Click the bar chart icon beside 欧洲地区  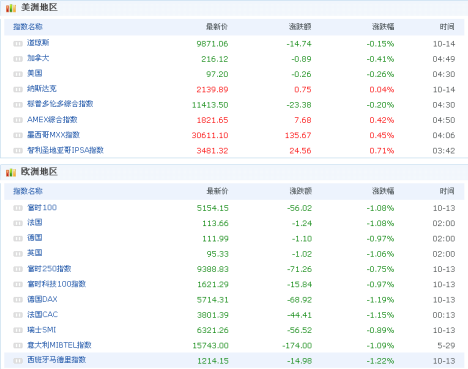click(x=11, y=172)
